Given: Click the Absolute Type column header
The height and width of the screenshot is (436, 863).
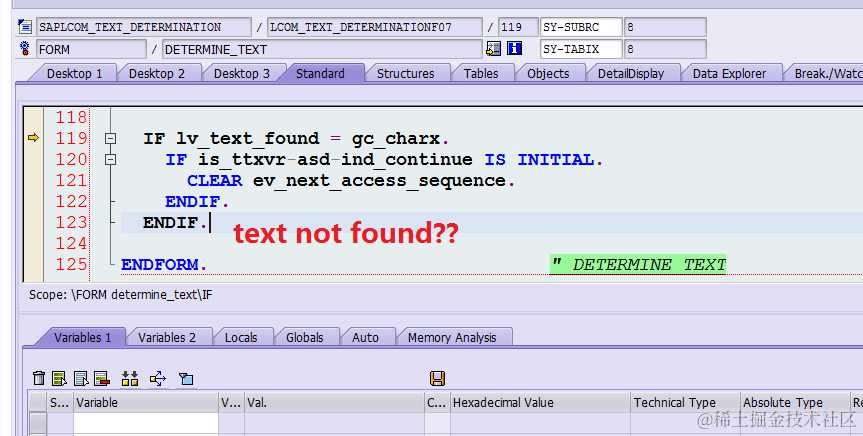Looking at the screenshot, I should 795,402.
